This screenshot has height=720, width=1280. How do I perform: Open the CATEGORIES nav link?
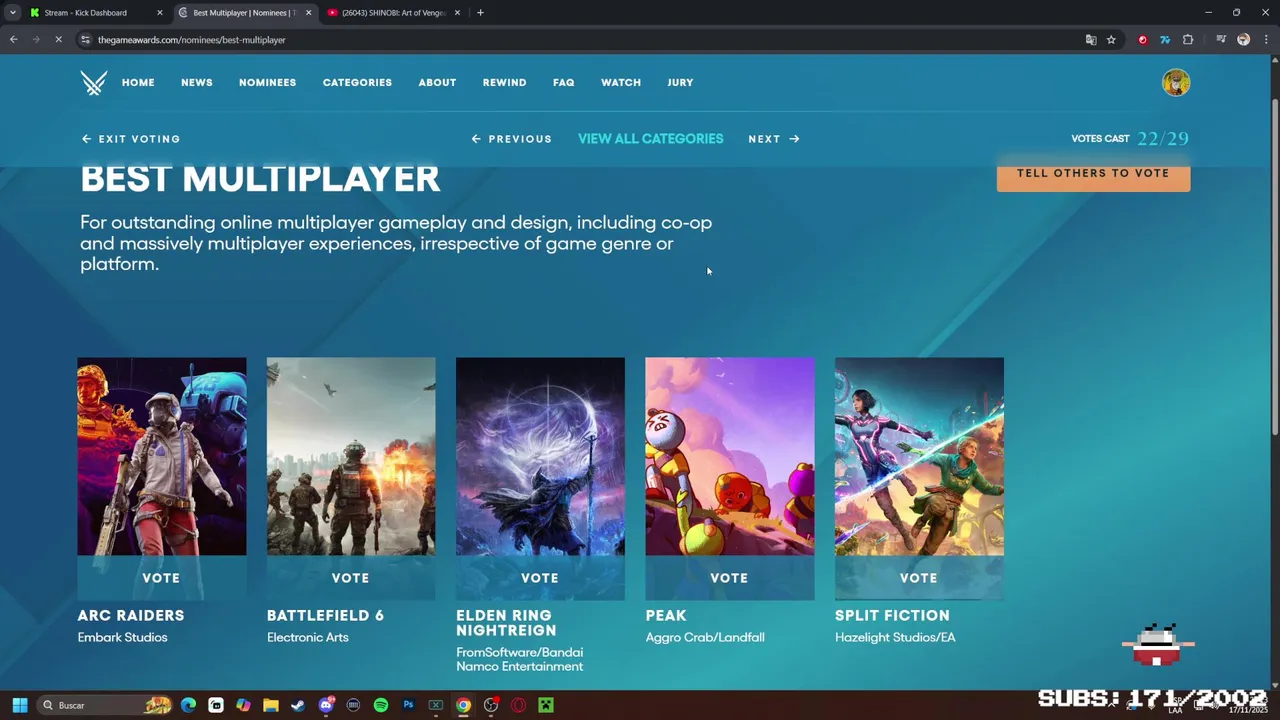point(357,83)
